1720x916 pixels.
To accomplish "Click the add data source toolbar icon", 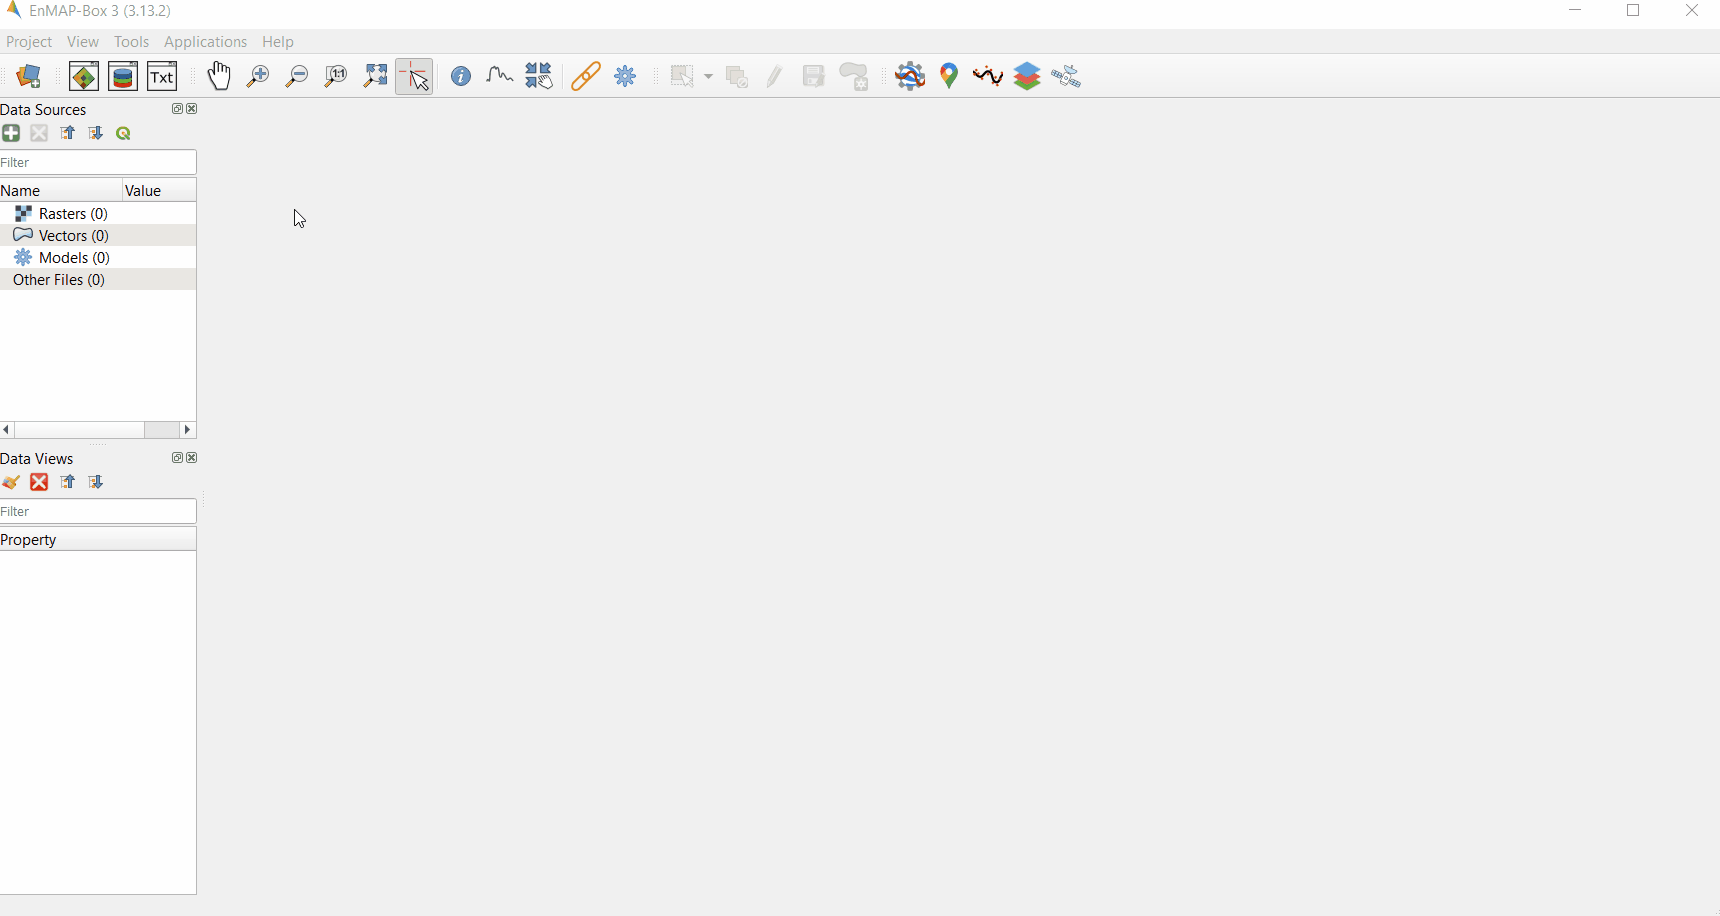I will pyautogui.click(x=29, y=77).
